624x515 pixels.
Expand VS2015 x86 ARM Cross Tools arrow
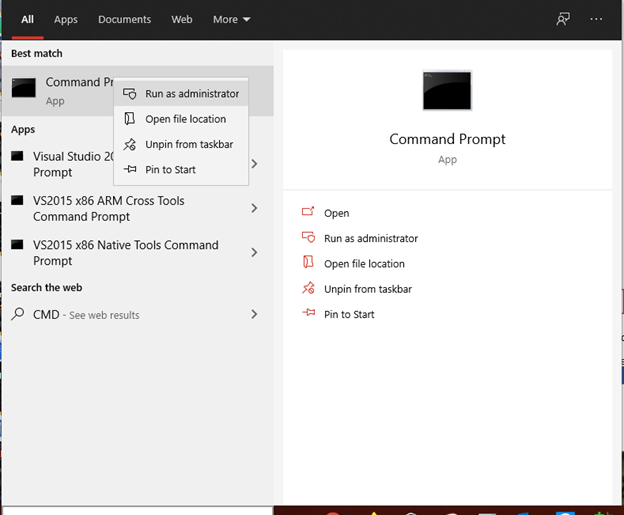254,208
